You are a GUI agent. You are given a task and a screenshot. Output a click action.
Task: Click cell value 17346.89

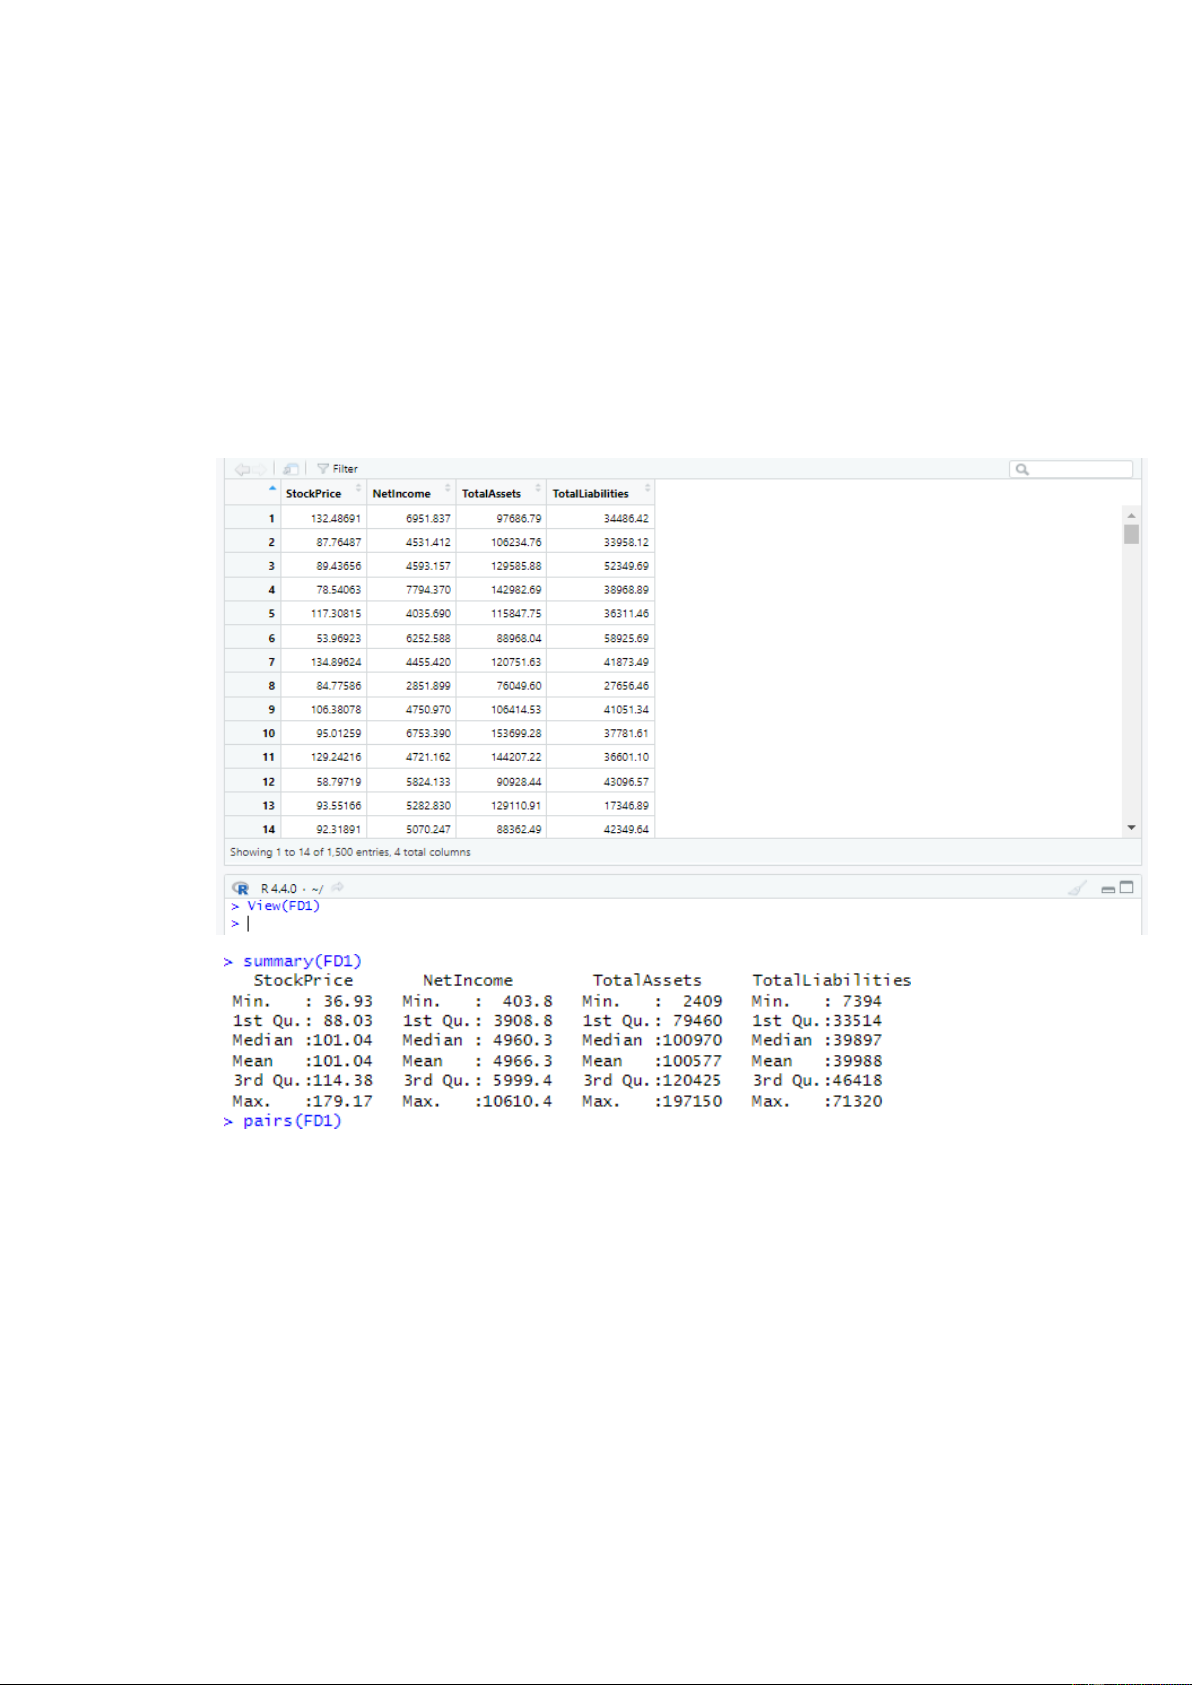coord(626,806)
